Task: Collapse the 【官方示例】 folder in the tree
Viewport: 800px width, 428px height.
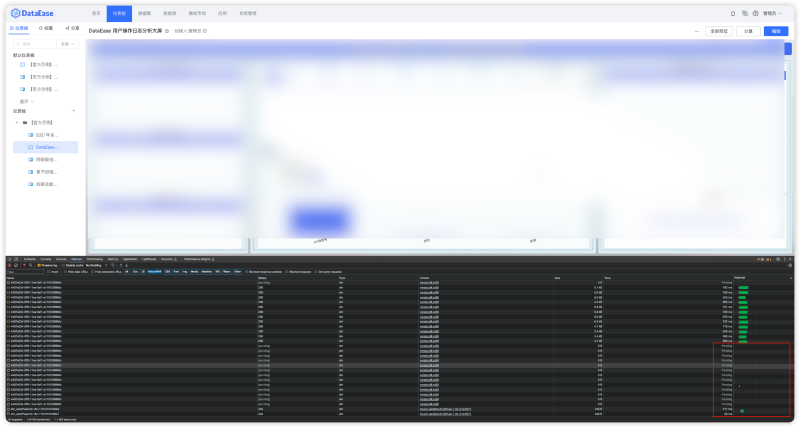Action: [17, 123]
